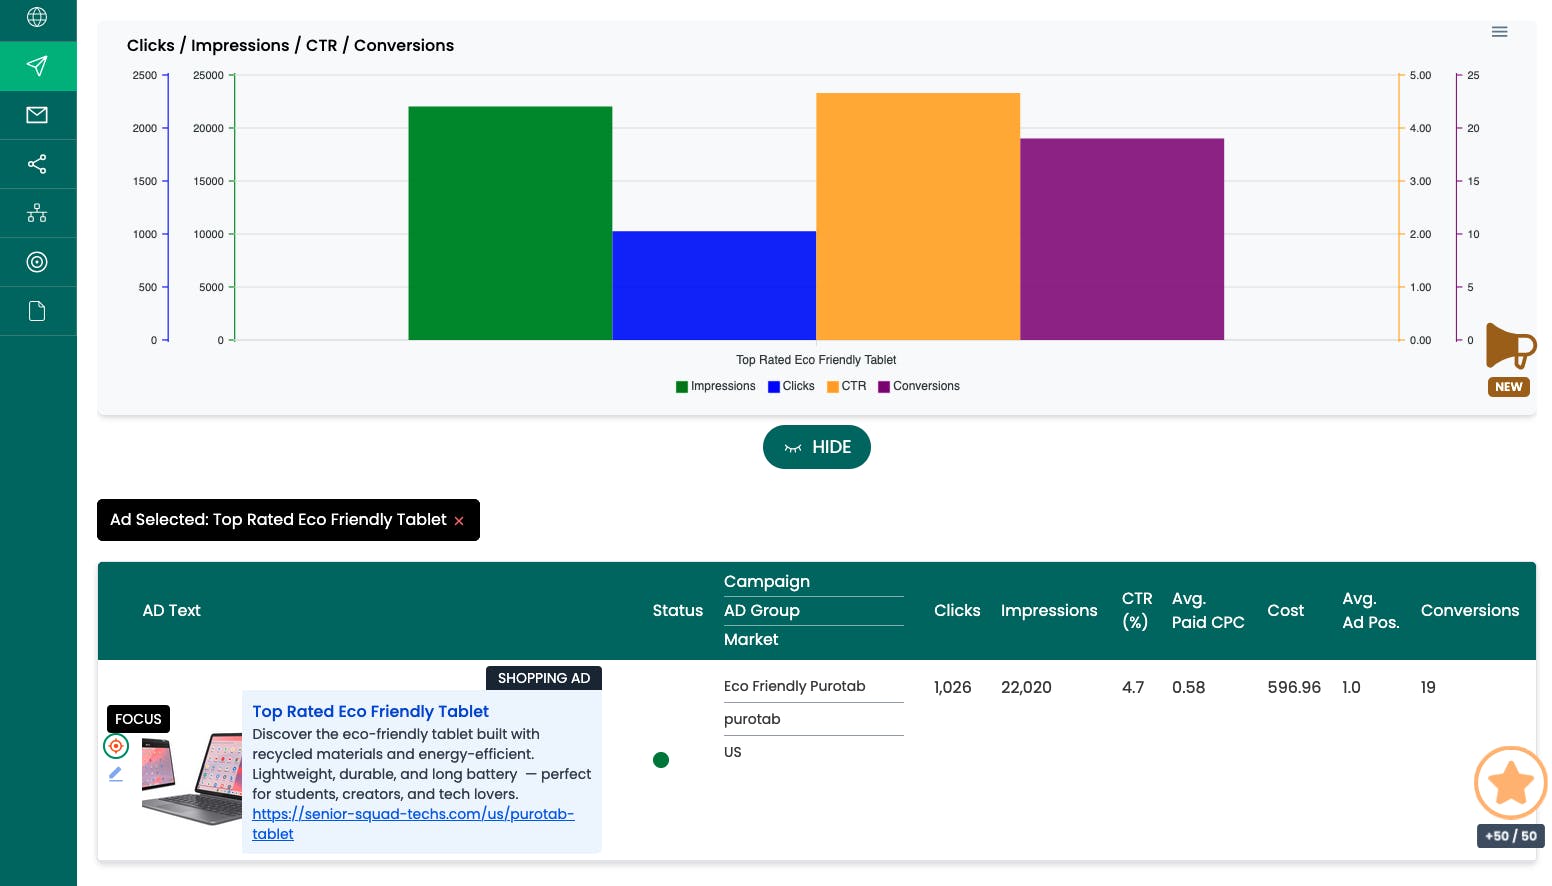Click the tablet product thumbnail image
1552x886 pixels.
(192, 778)
